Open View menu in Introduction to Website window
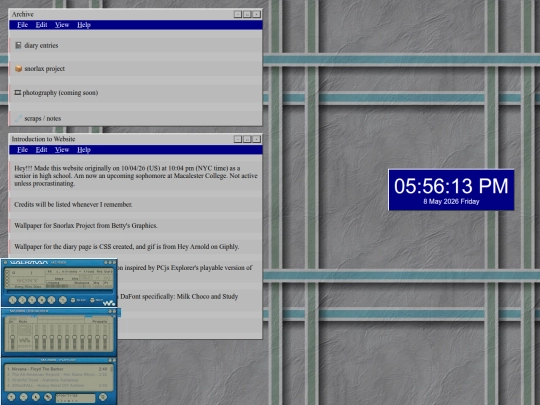 tap(62, 149)
